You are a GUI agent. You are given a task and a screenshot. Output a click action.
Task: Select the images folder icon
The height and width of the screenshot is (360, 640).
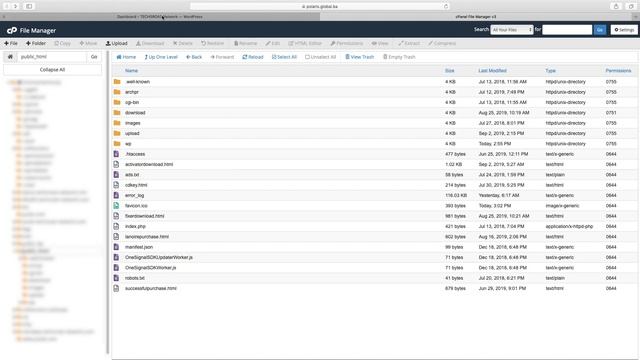coord(117,123)
